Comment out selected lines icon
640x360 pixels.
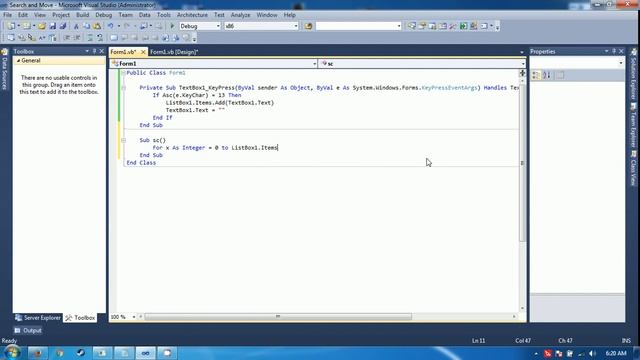click(90, 38)
